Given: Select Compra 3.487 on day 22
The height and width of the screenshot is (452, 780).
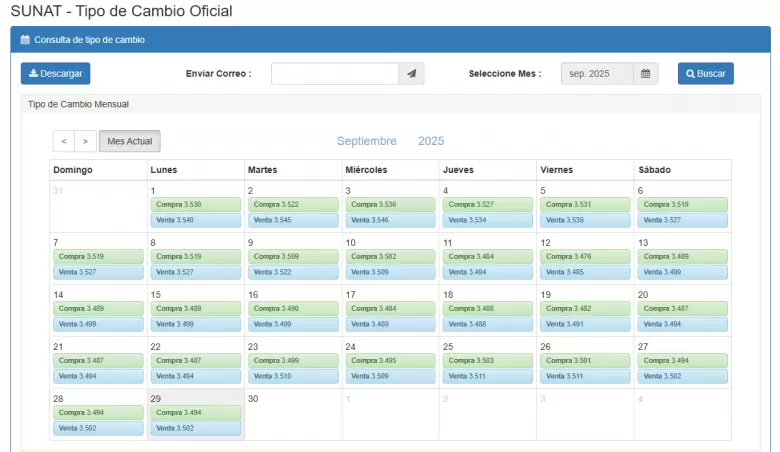Looking at the screenshot, I should (196, 361).
